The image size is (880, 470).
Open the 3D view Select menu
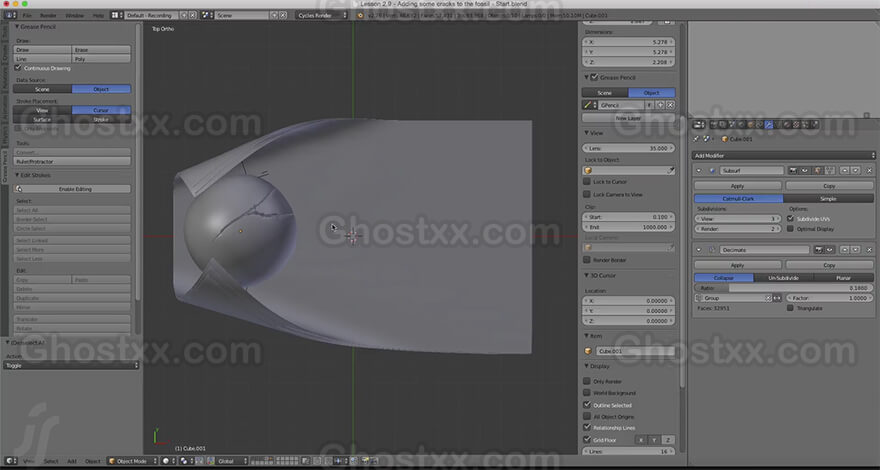[x=51, y=461]
